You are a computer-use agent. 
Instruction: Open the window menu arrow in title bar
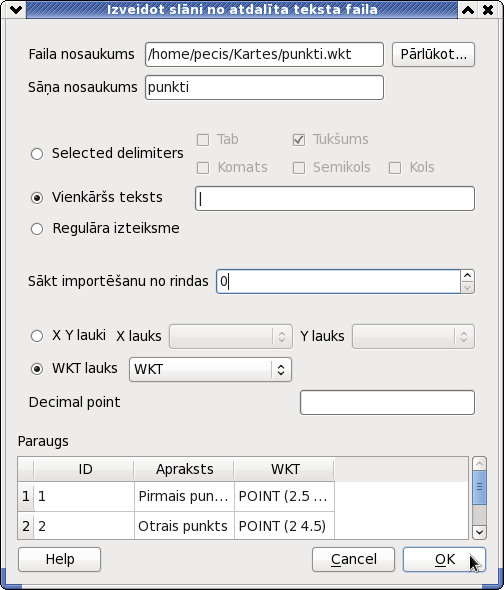coord(16,10)
